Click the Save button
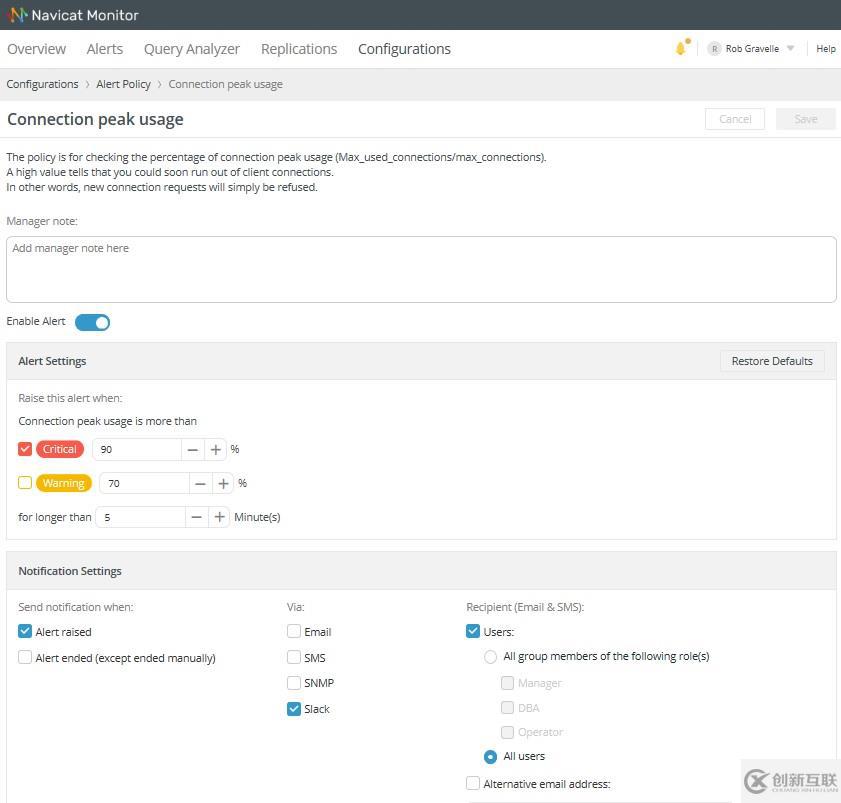This screenshot has width=841, height=803. coord(806,119)
